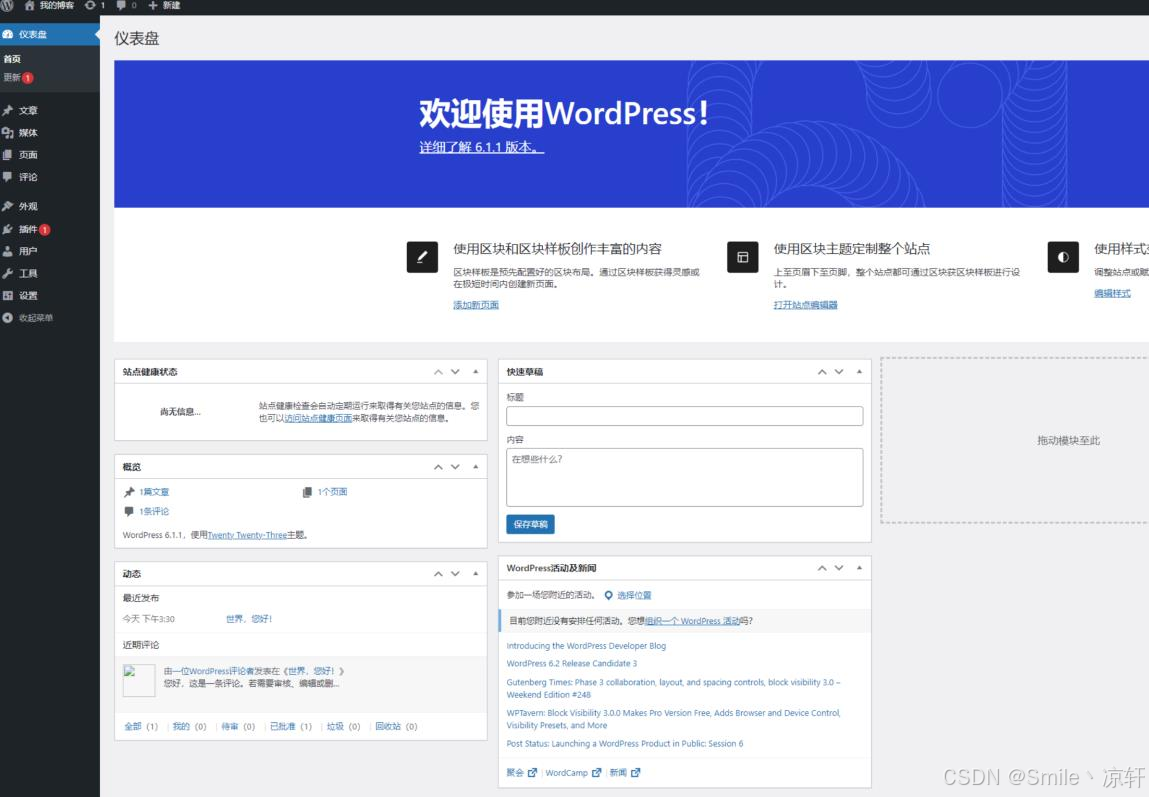Toggle the 站点健康状态 panel collapse arrow

click(476, 372)
